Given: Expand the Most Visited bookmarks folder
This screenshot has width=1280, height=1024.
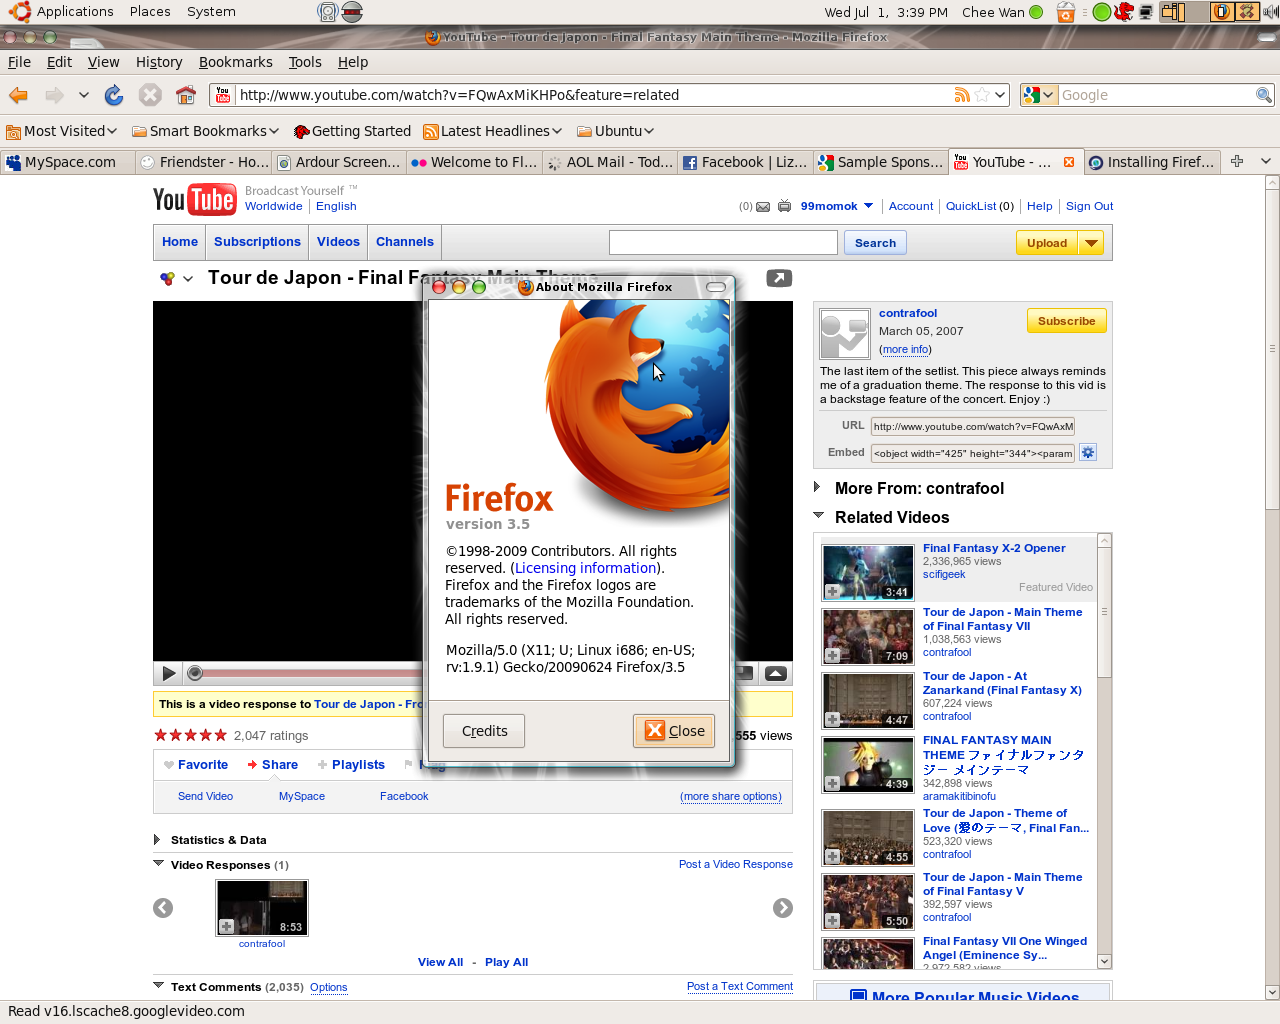Looking at the screenshot, I should pos(62,131).
